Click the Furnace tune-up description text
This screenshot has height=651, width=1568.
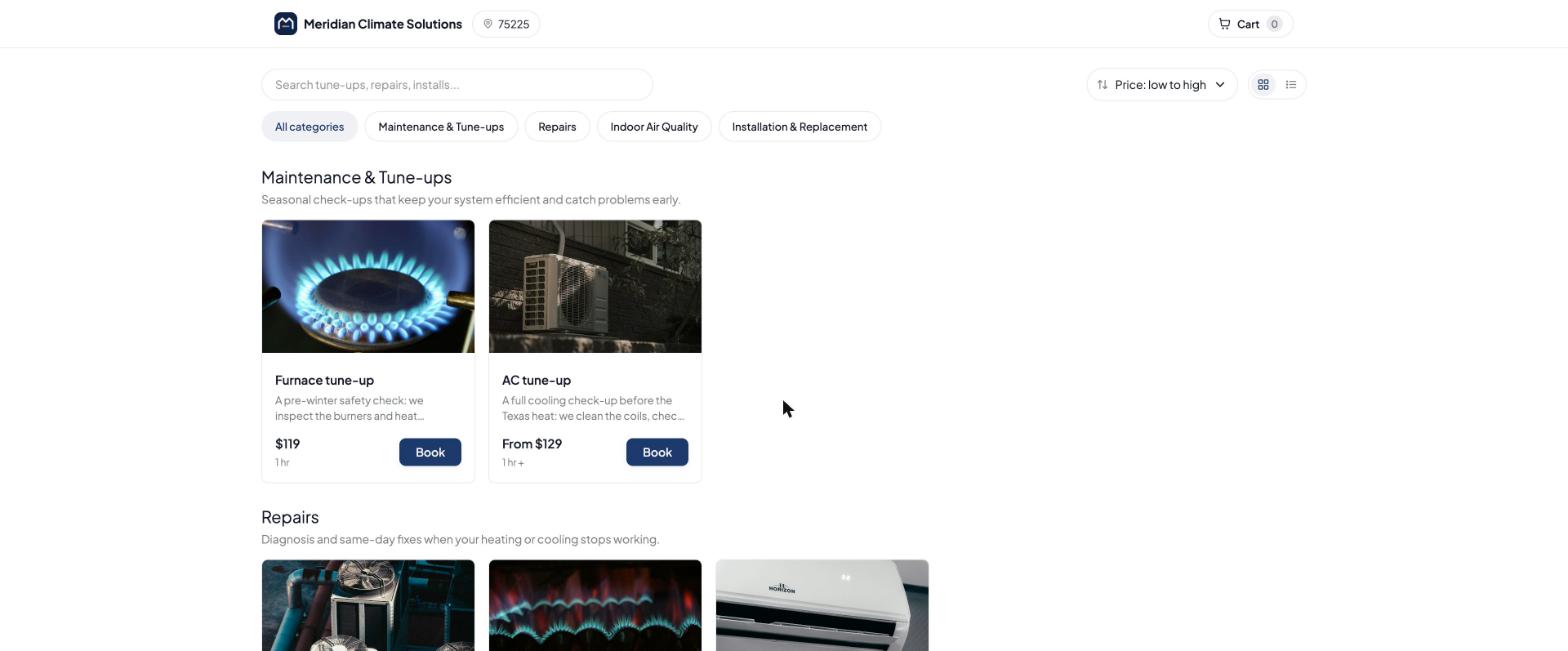(x=350, y=408)
